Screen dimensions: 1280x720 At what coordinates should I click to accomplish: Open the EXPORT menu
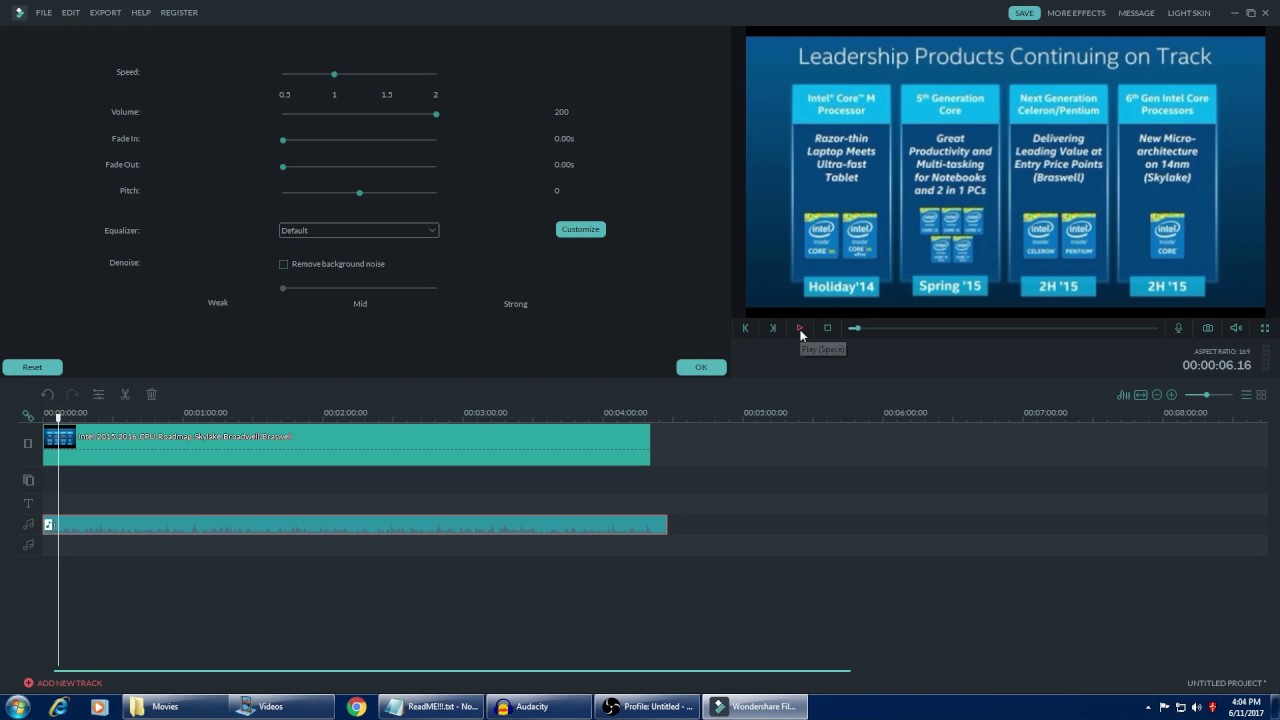pos(105,13)
